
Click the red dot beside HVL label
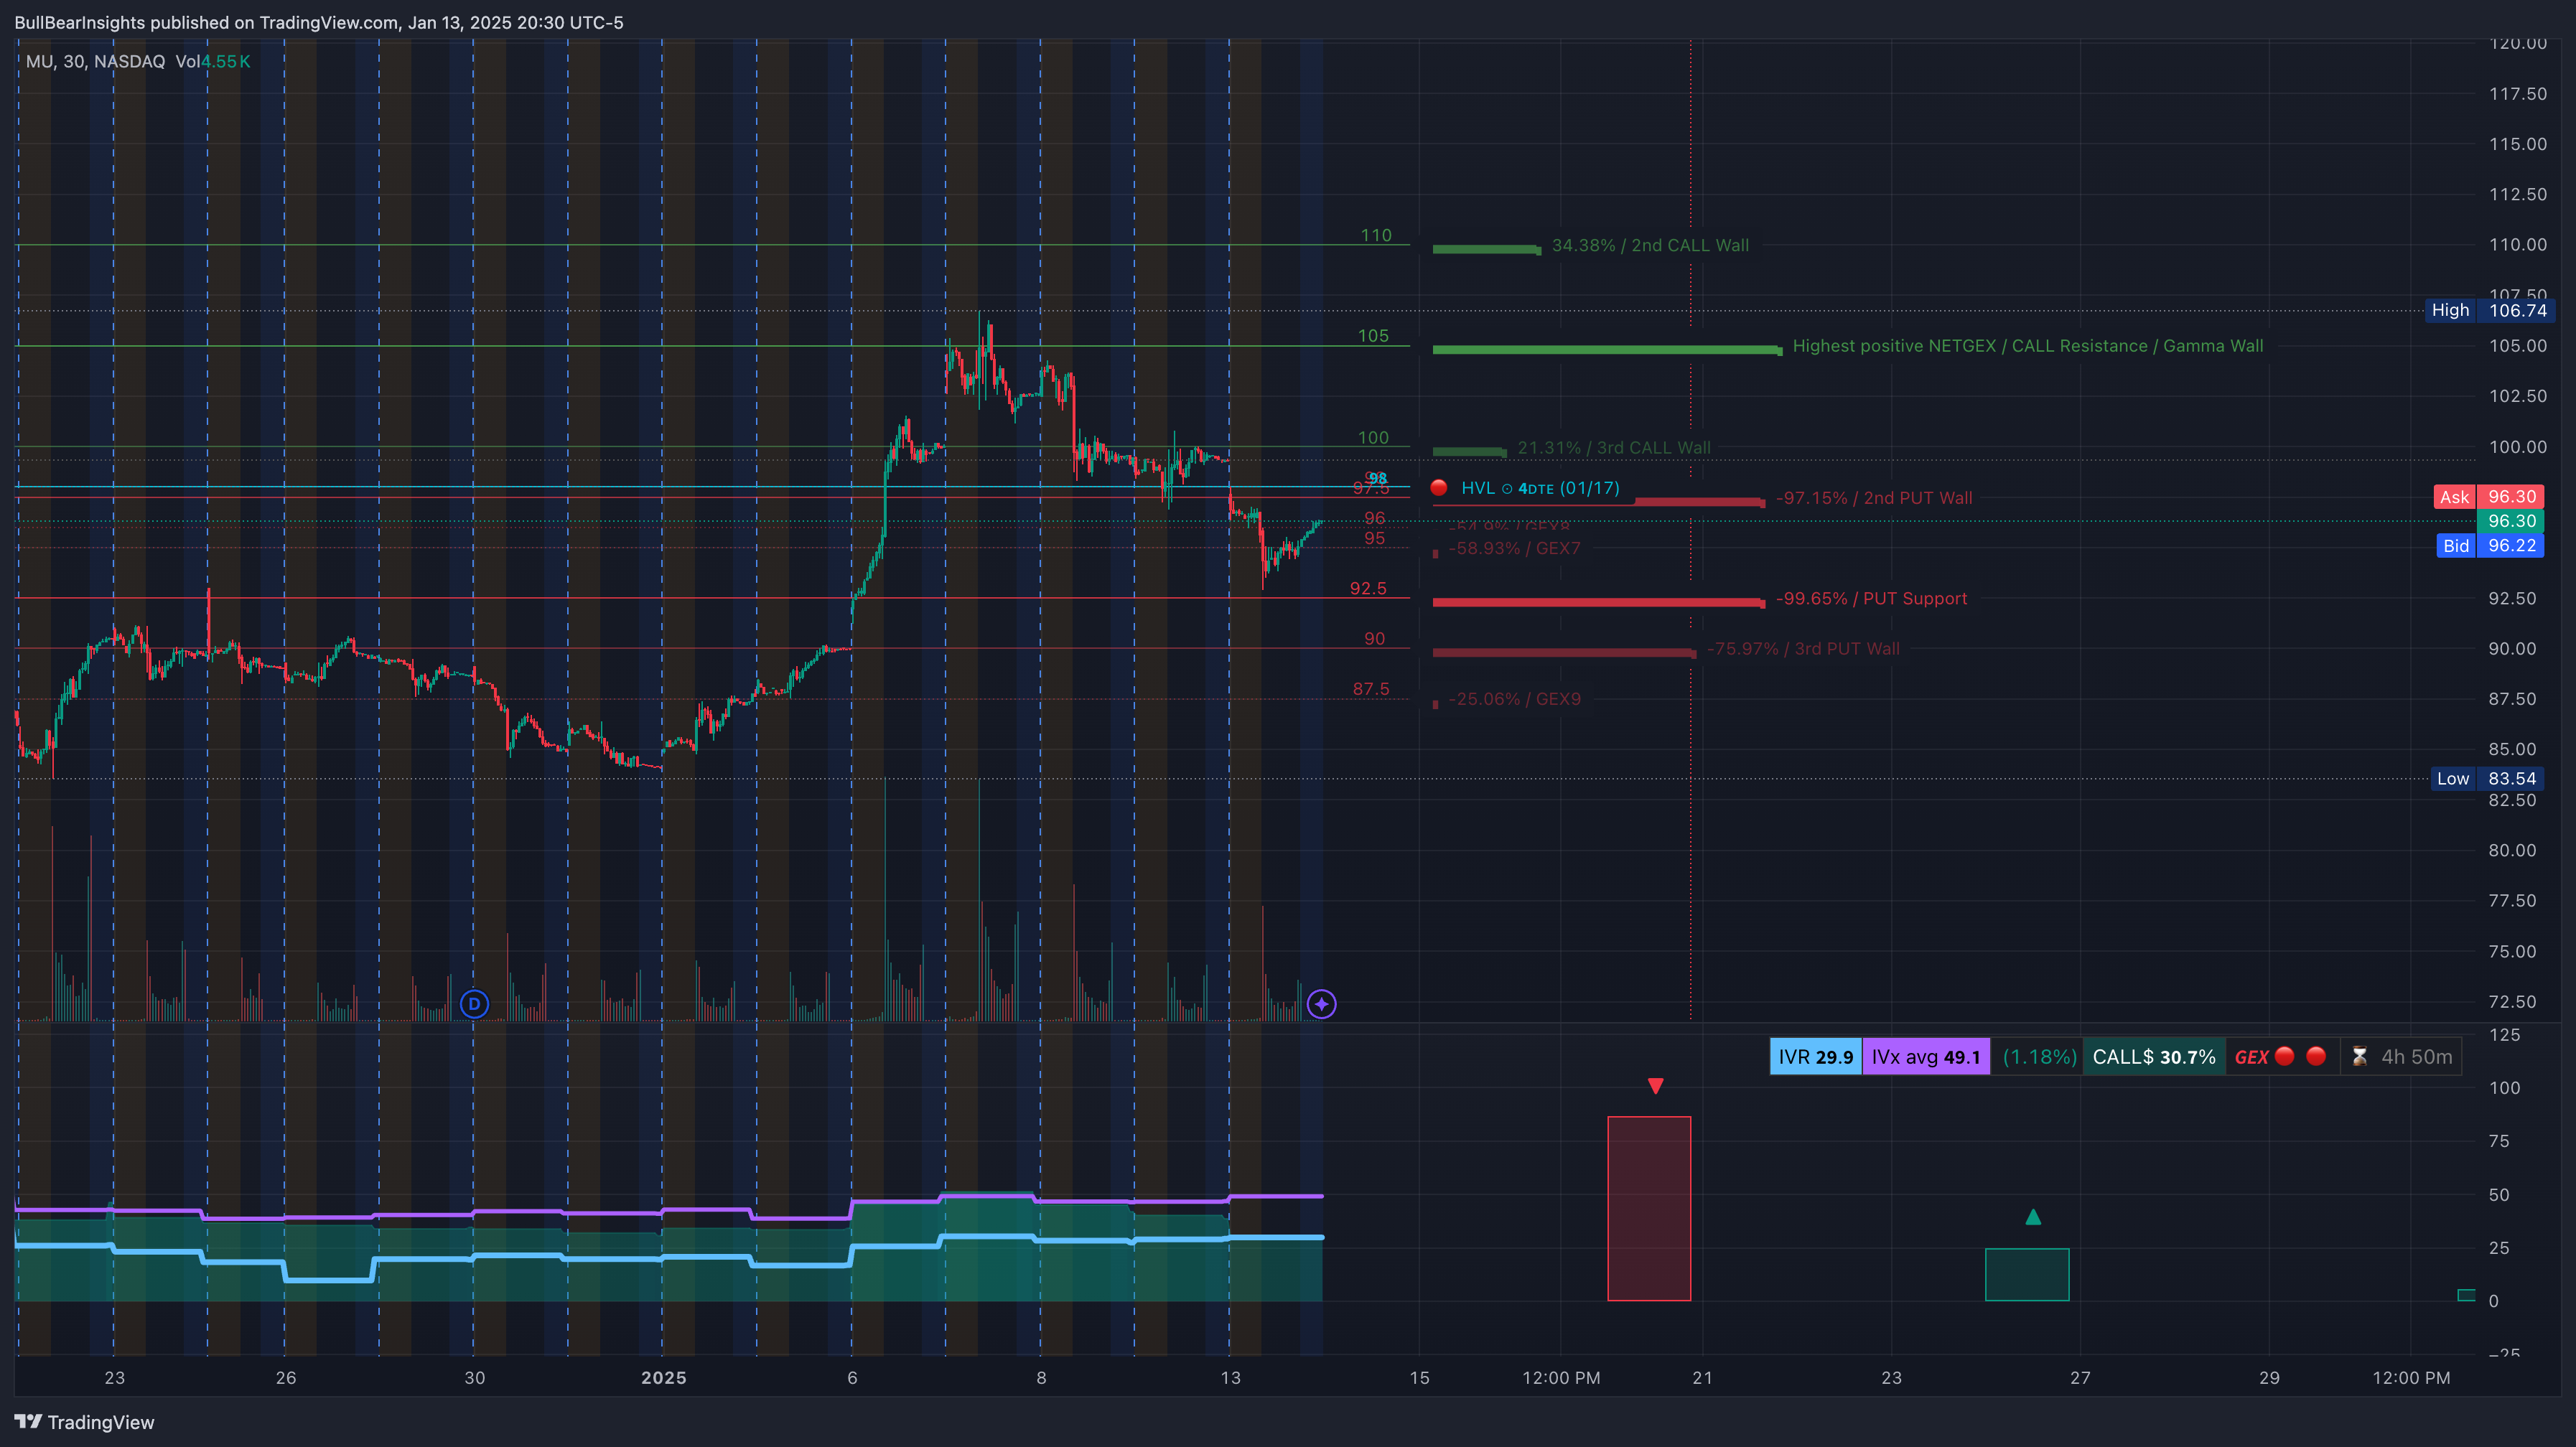tap(1438, 488)
